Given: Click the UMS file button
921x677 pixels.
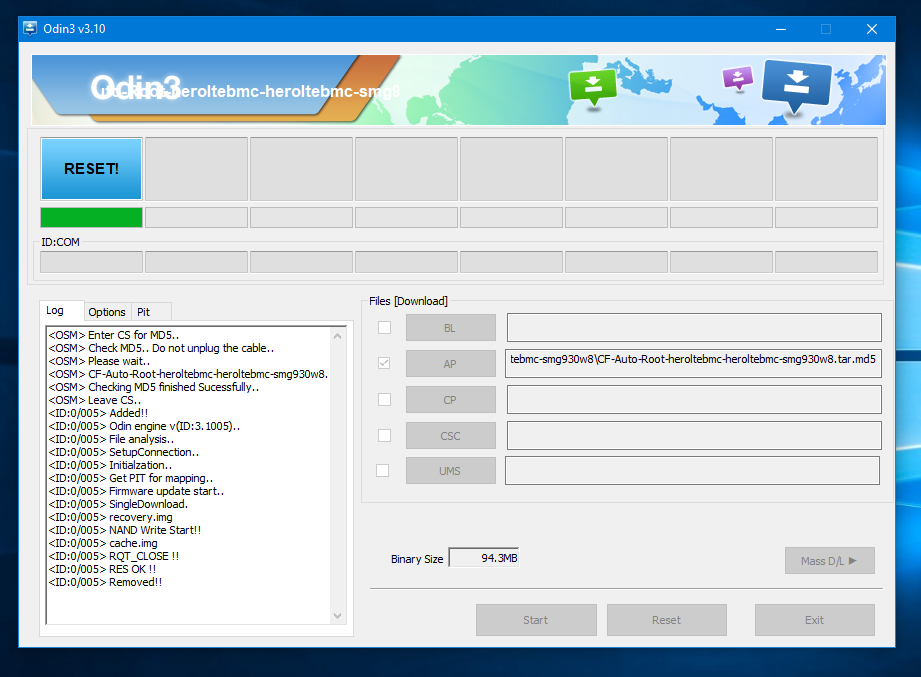Looking at the screenshot, I should click(451, 471).
